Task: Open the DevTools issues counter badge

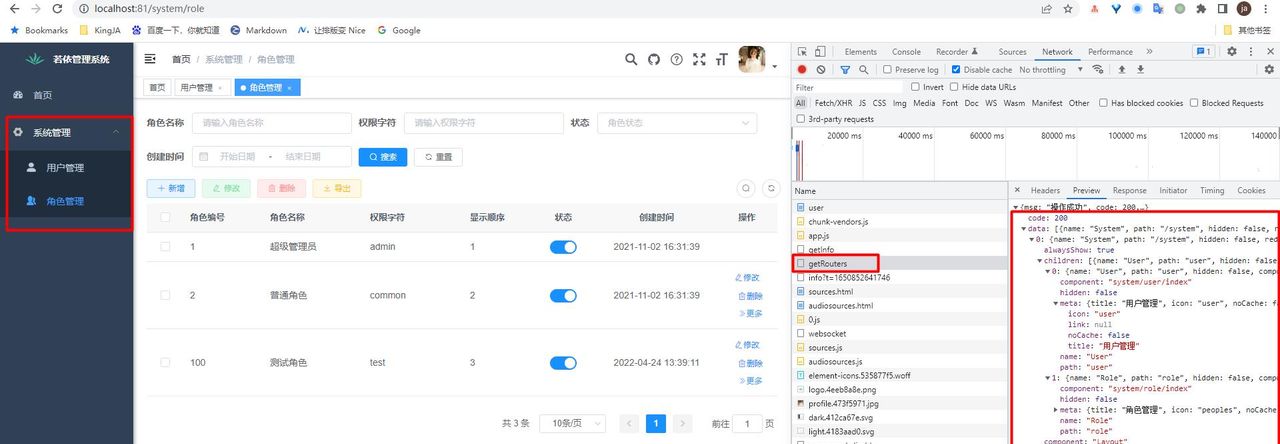Action: [1203, 52]
